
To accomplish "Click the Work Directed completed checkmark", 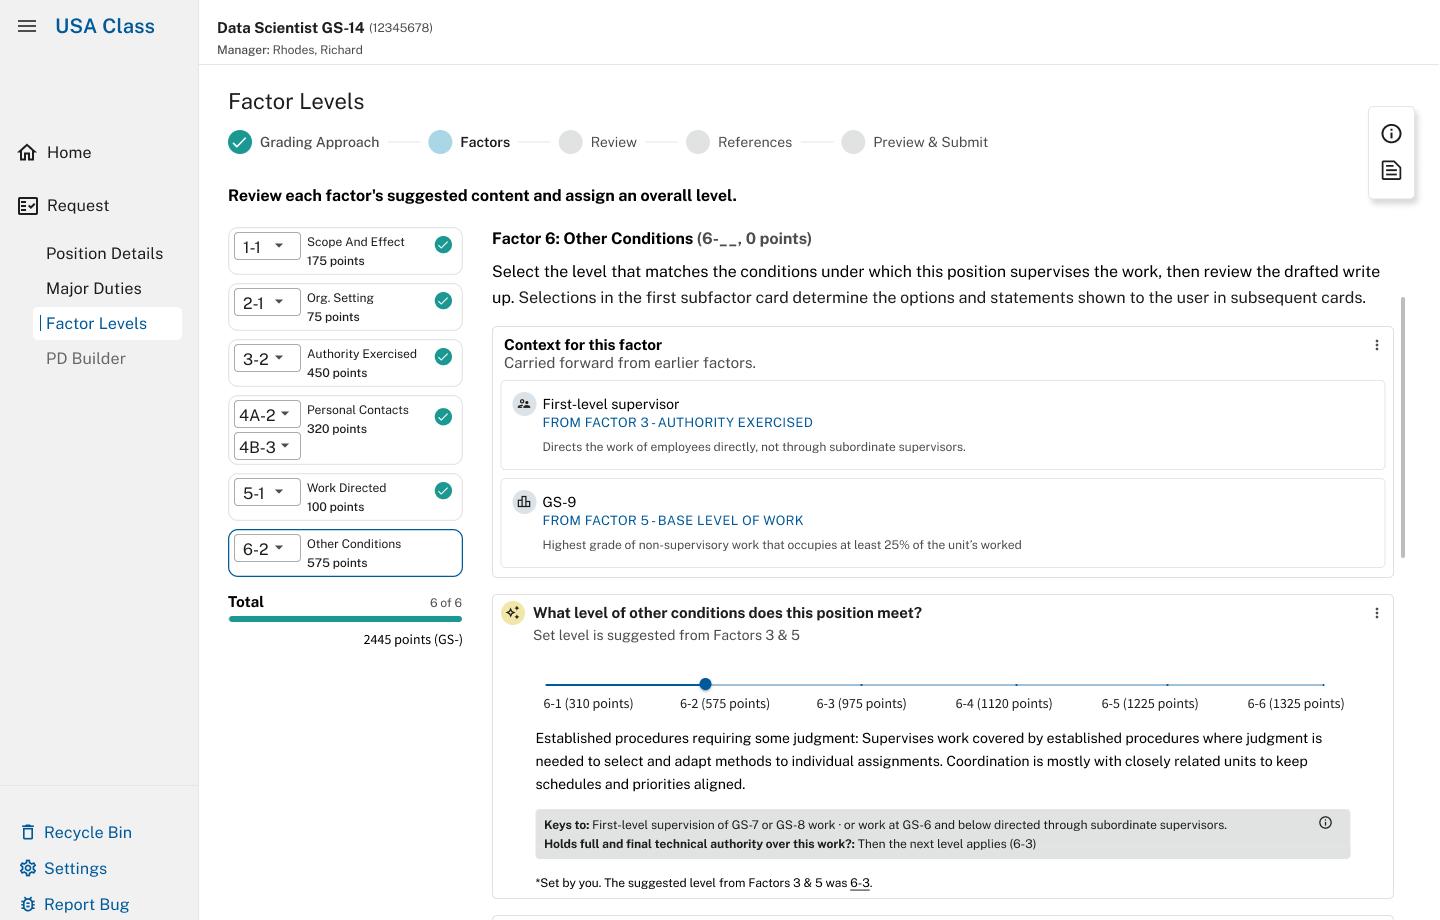I will (x=443, y=491).
